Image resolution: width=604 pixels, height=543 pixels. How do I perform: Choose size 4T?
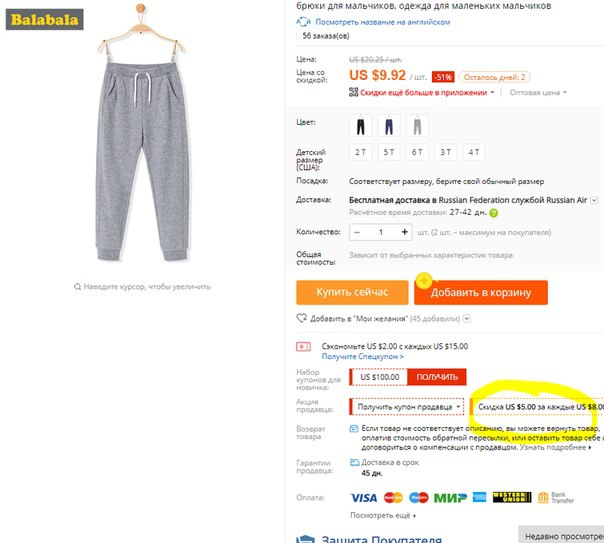tap(474, 152)
